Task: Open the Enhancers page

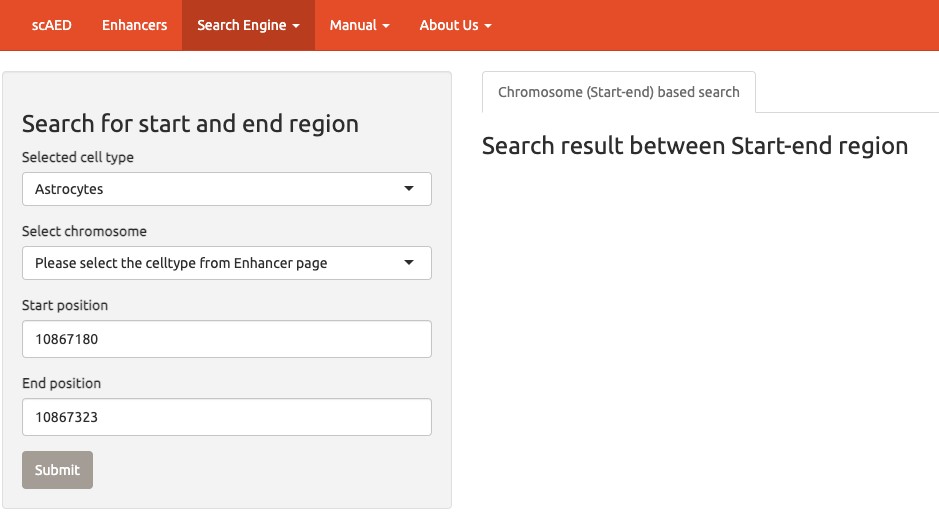Action: point(134,25)
